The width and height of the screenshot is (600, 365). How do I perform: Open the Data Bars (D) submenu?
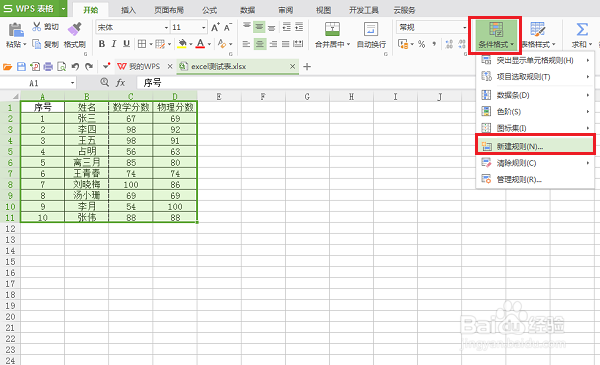535,95
